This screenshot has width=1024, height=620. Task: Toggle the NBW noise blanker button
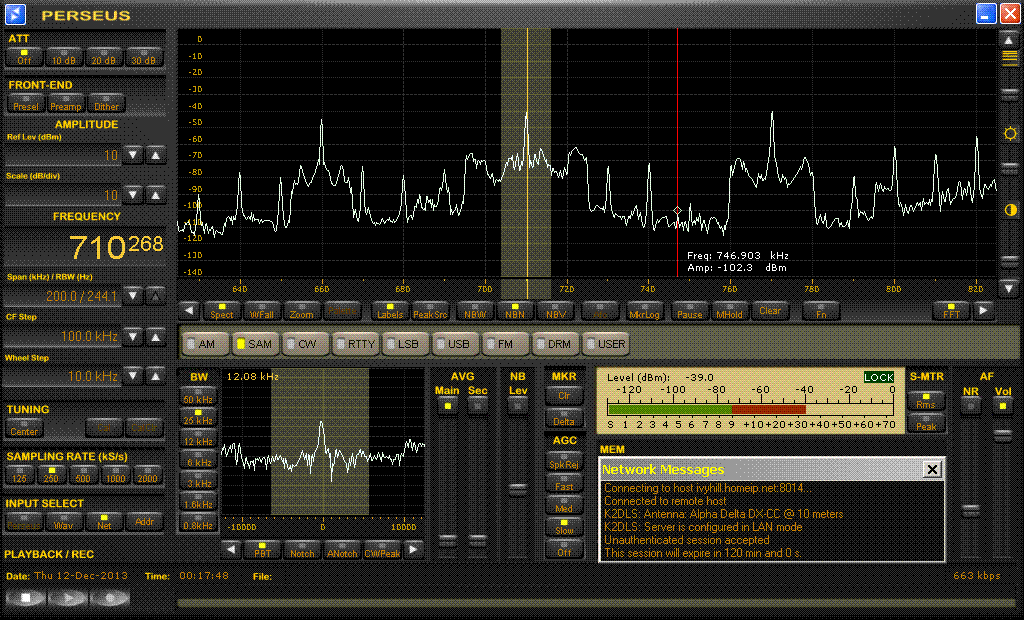pos(475,312)
